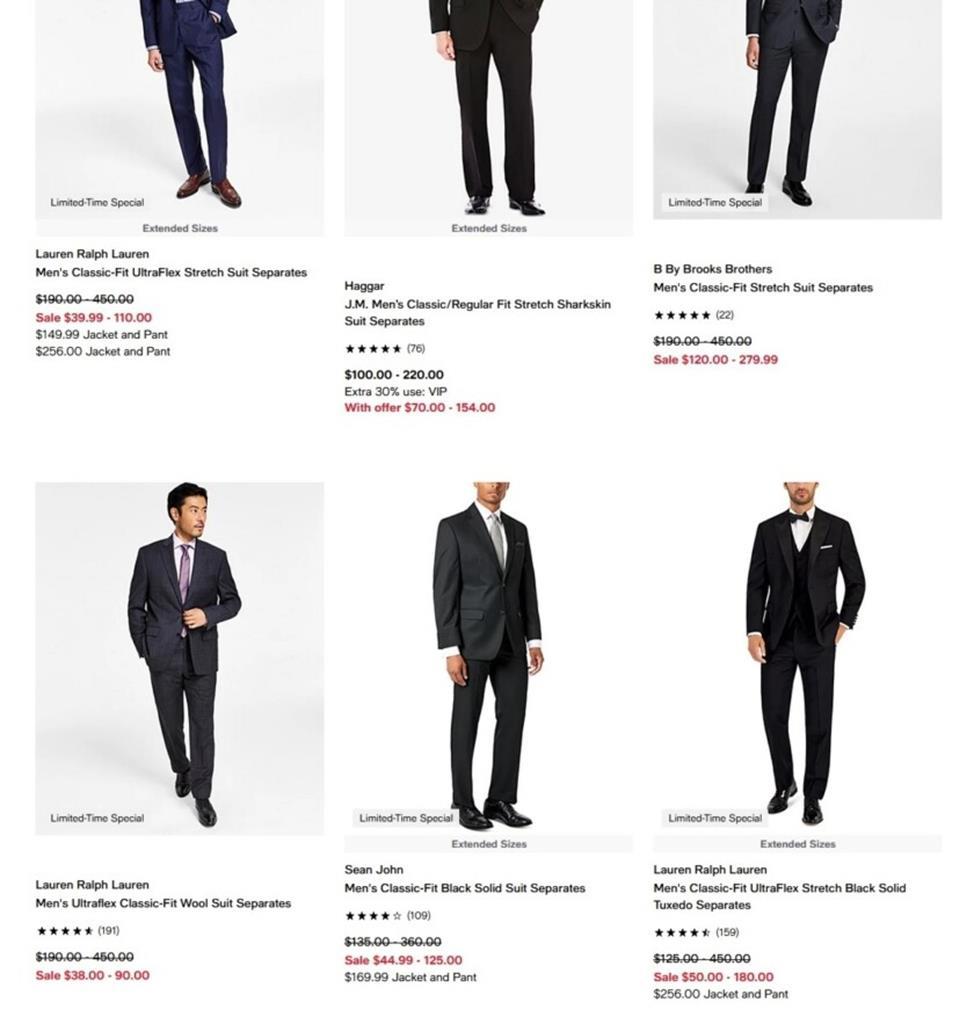The width and height of the screenshot is (974, 1024).
Task: Open Men's Ultraflex Classic-Fit Wool Suit Separates
Action: point(163,903)
